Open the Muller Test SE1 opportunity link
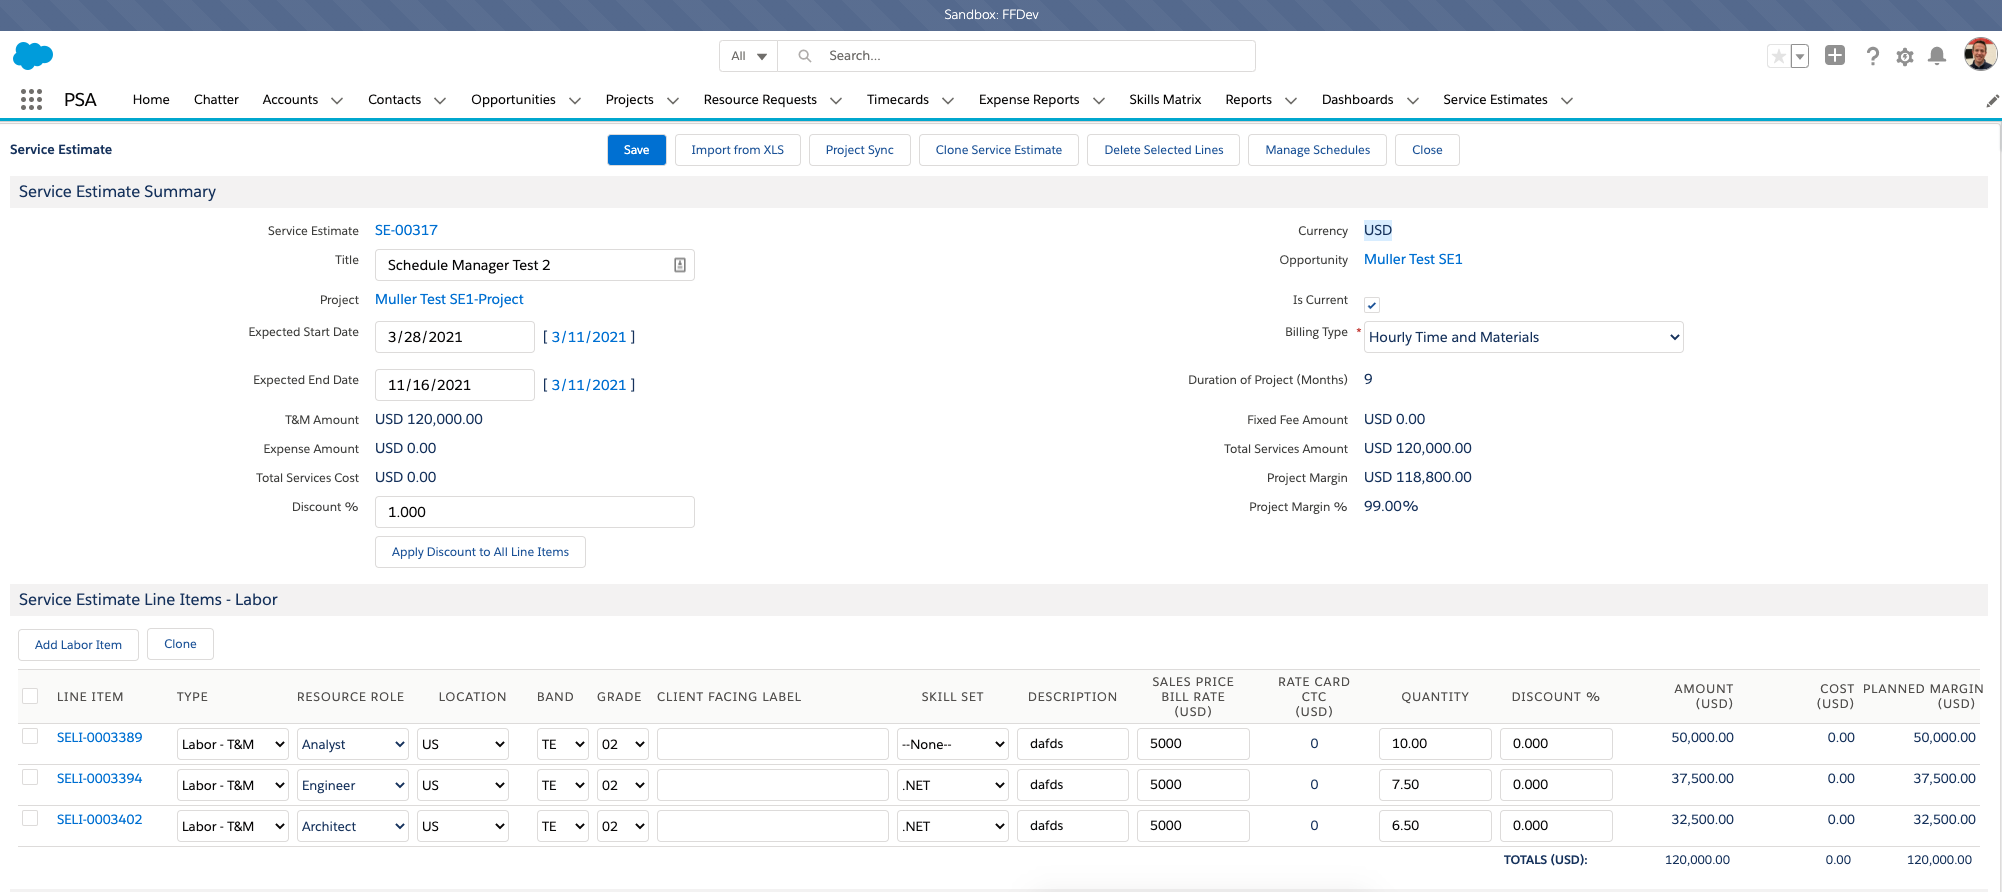 (1413, 259)
